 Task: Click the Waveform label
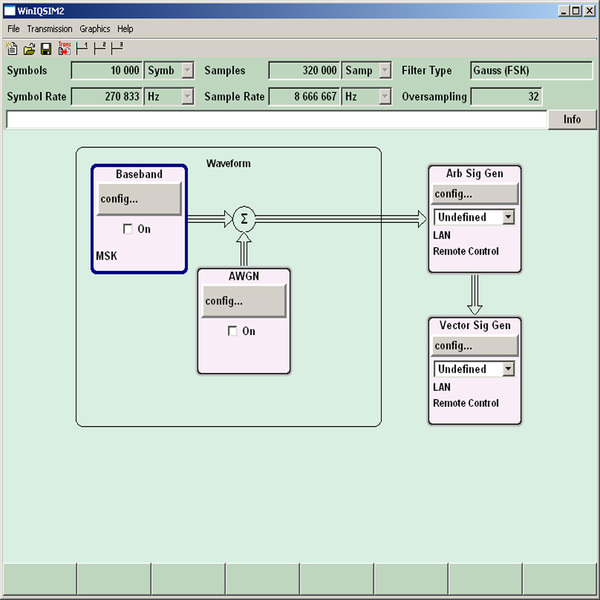tap(228, 163)
